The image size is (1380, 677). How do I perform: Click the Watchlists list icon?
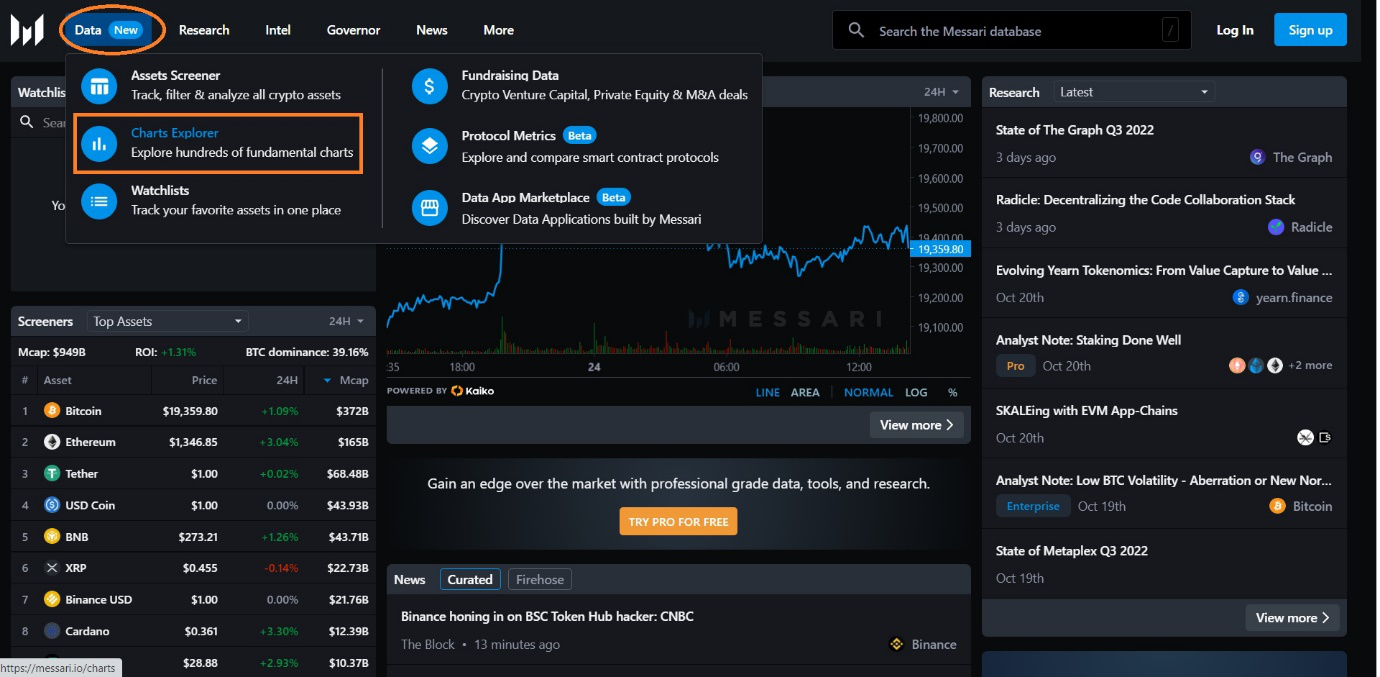click(99, 201)
